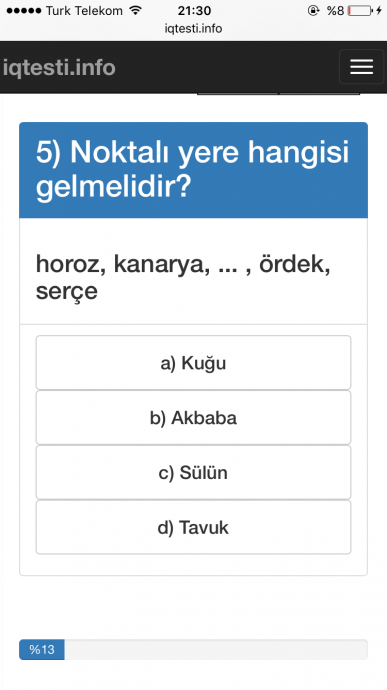This screenshot has height=690, width=387.
Task: Tap the Turk Telekom carrier label
Action: pos(84,11)
